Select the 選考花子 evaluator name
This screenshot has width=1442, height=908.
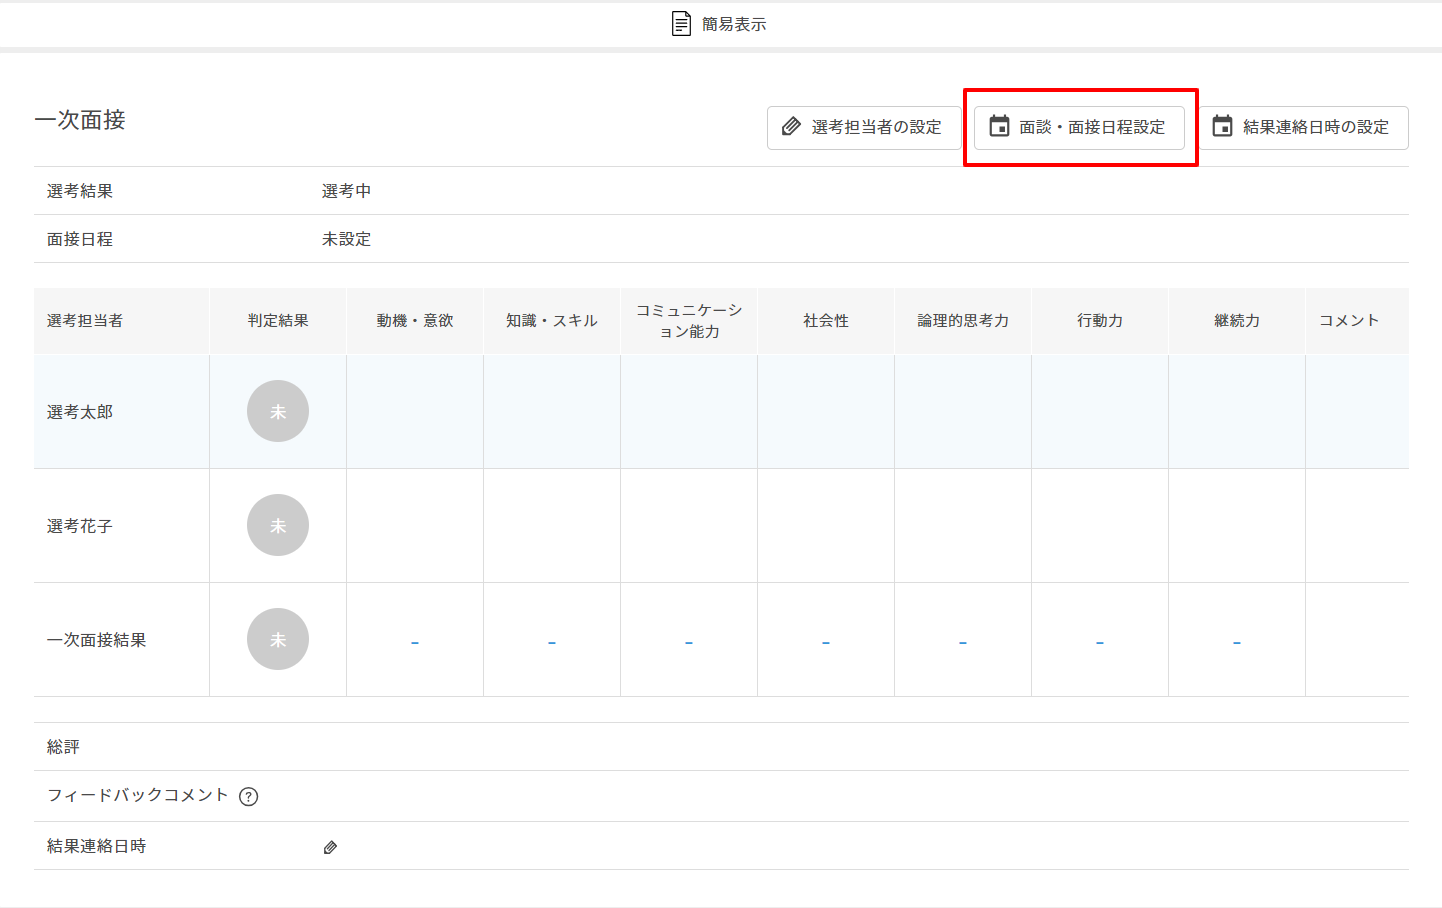80,526
